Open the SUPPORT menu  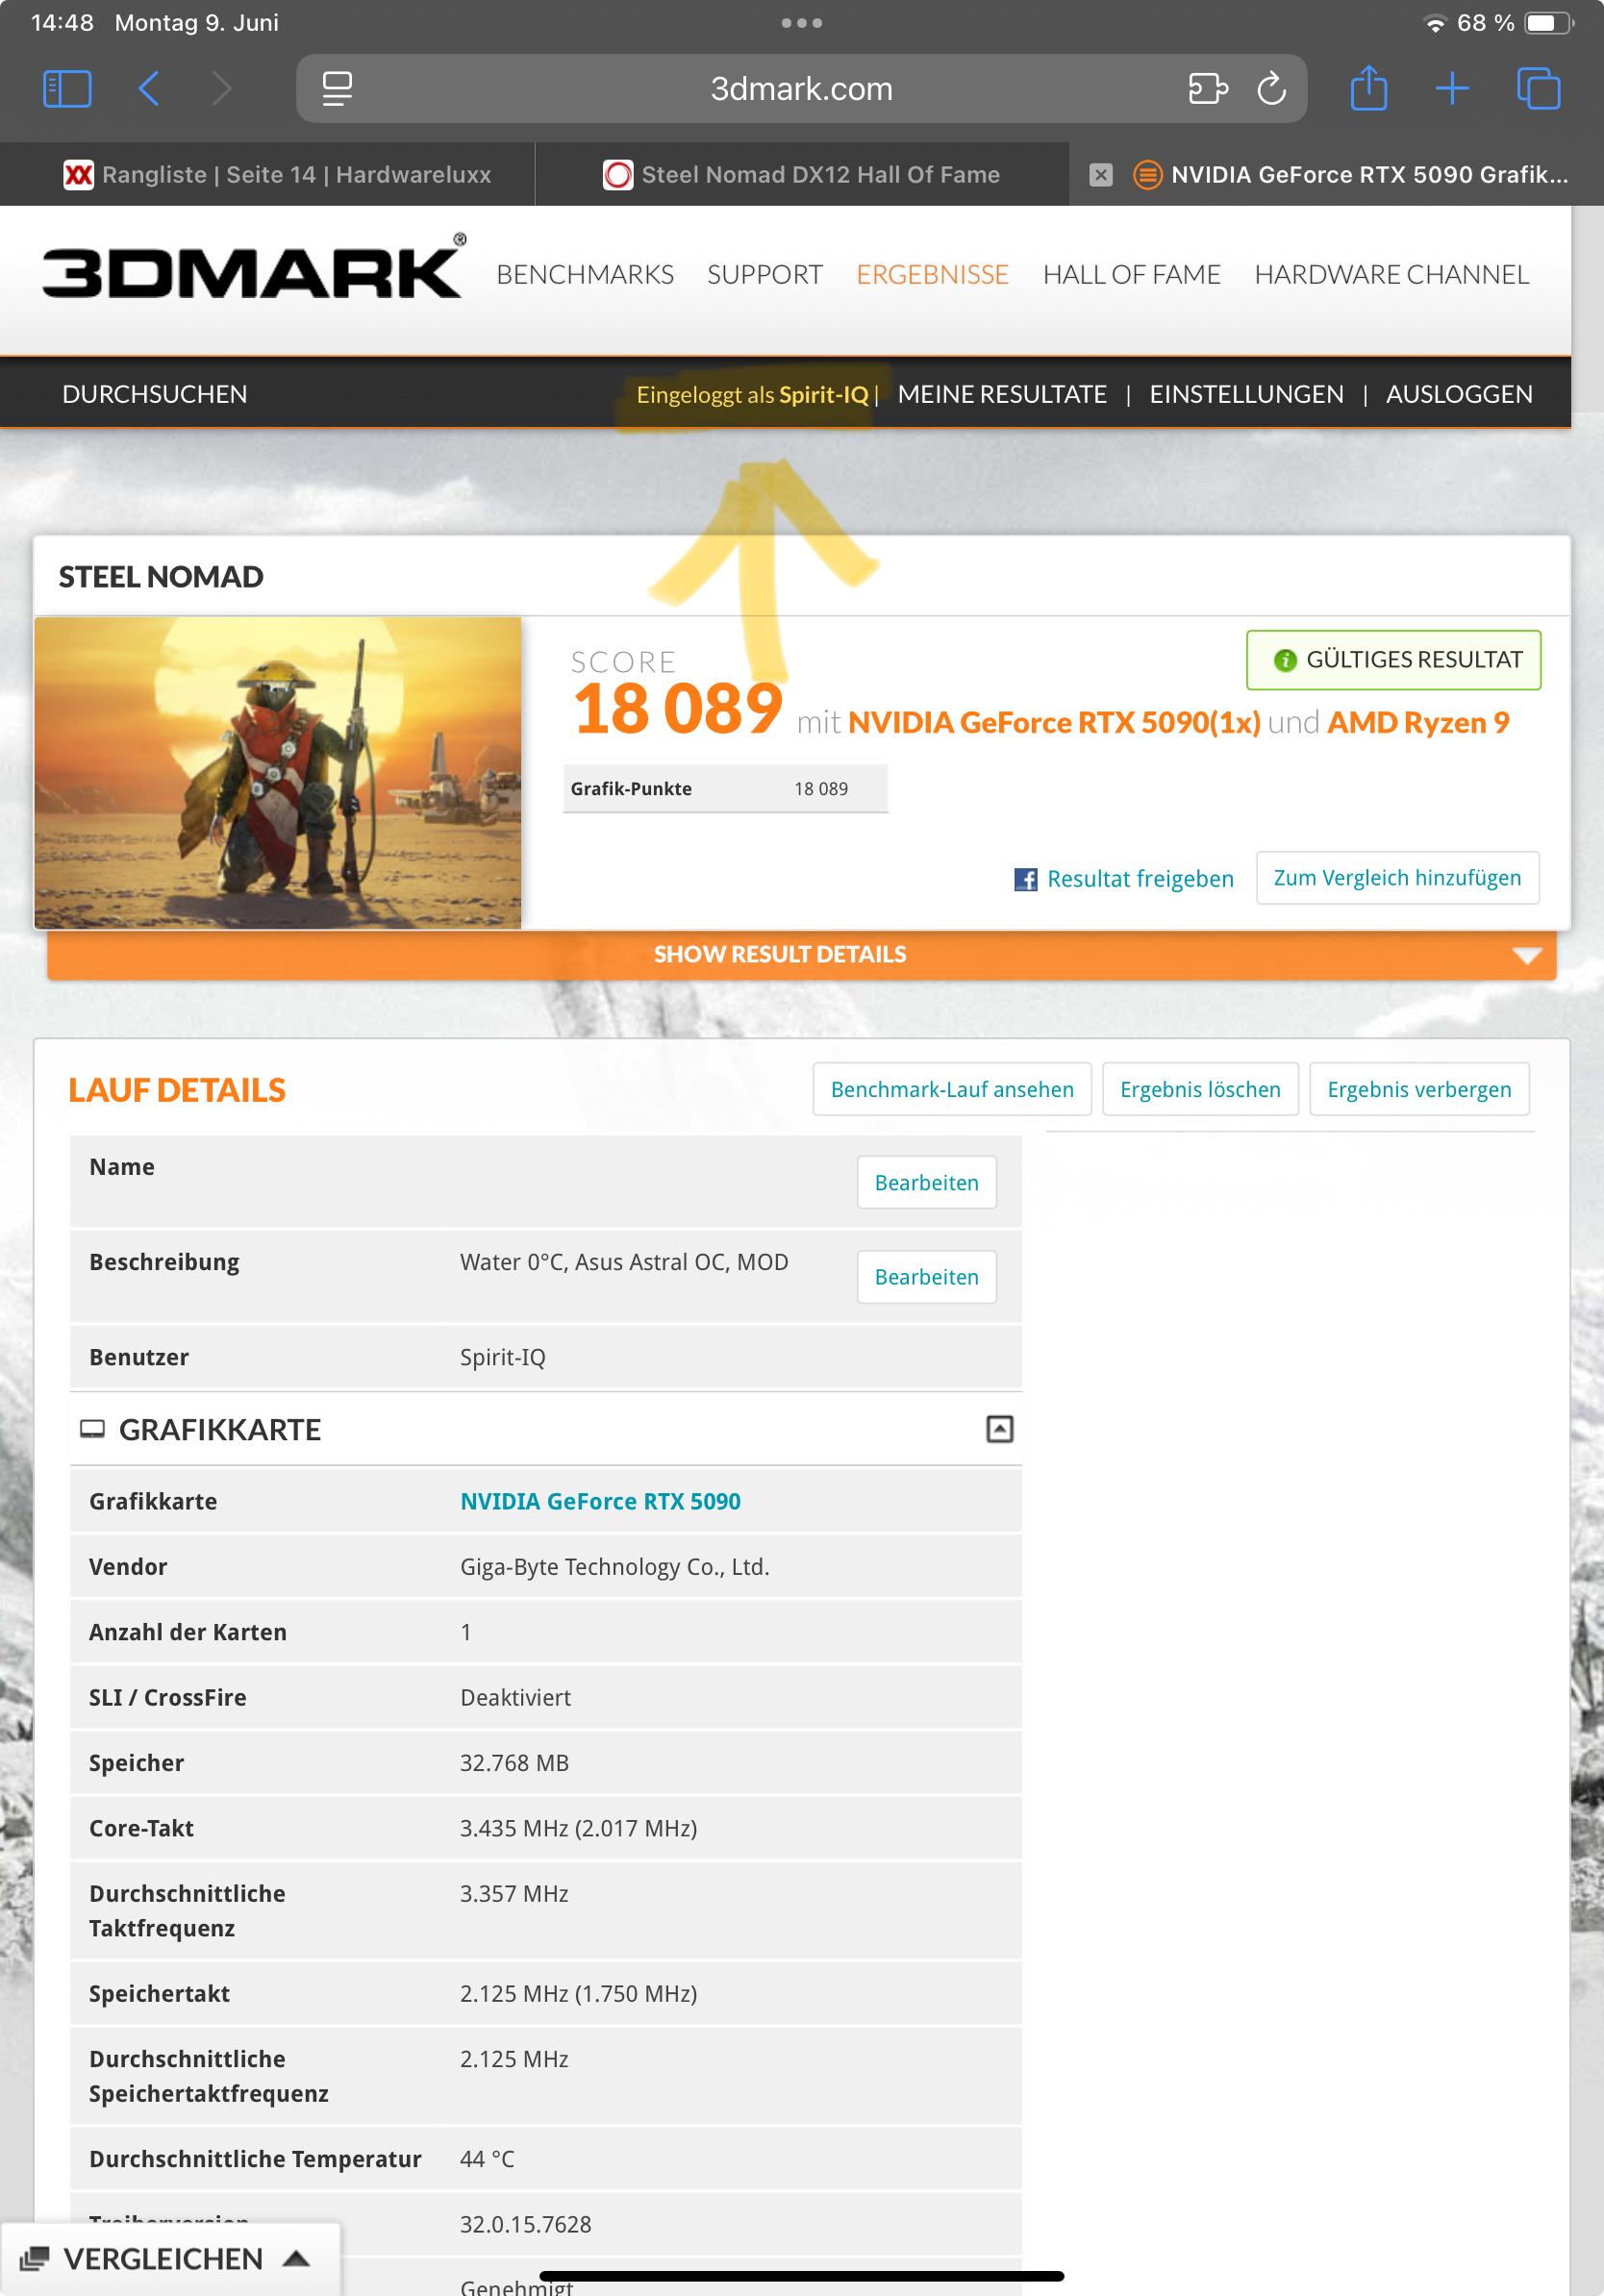coord(764,274)
